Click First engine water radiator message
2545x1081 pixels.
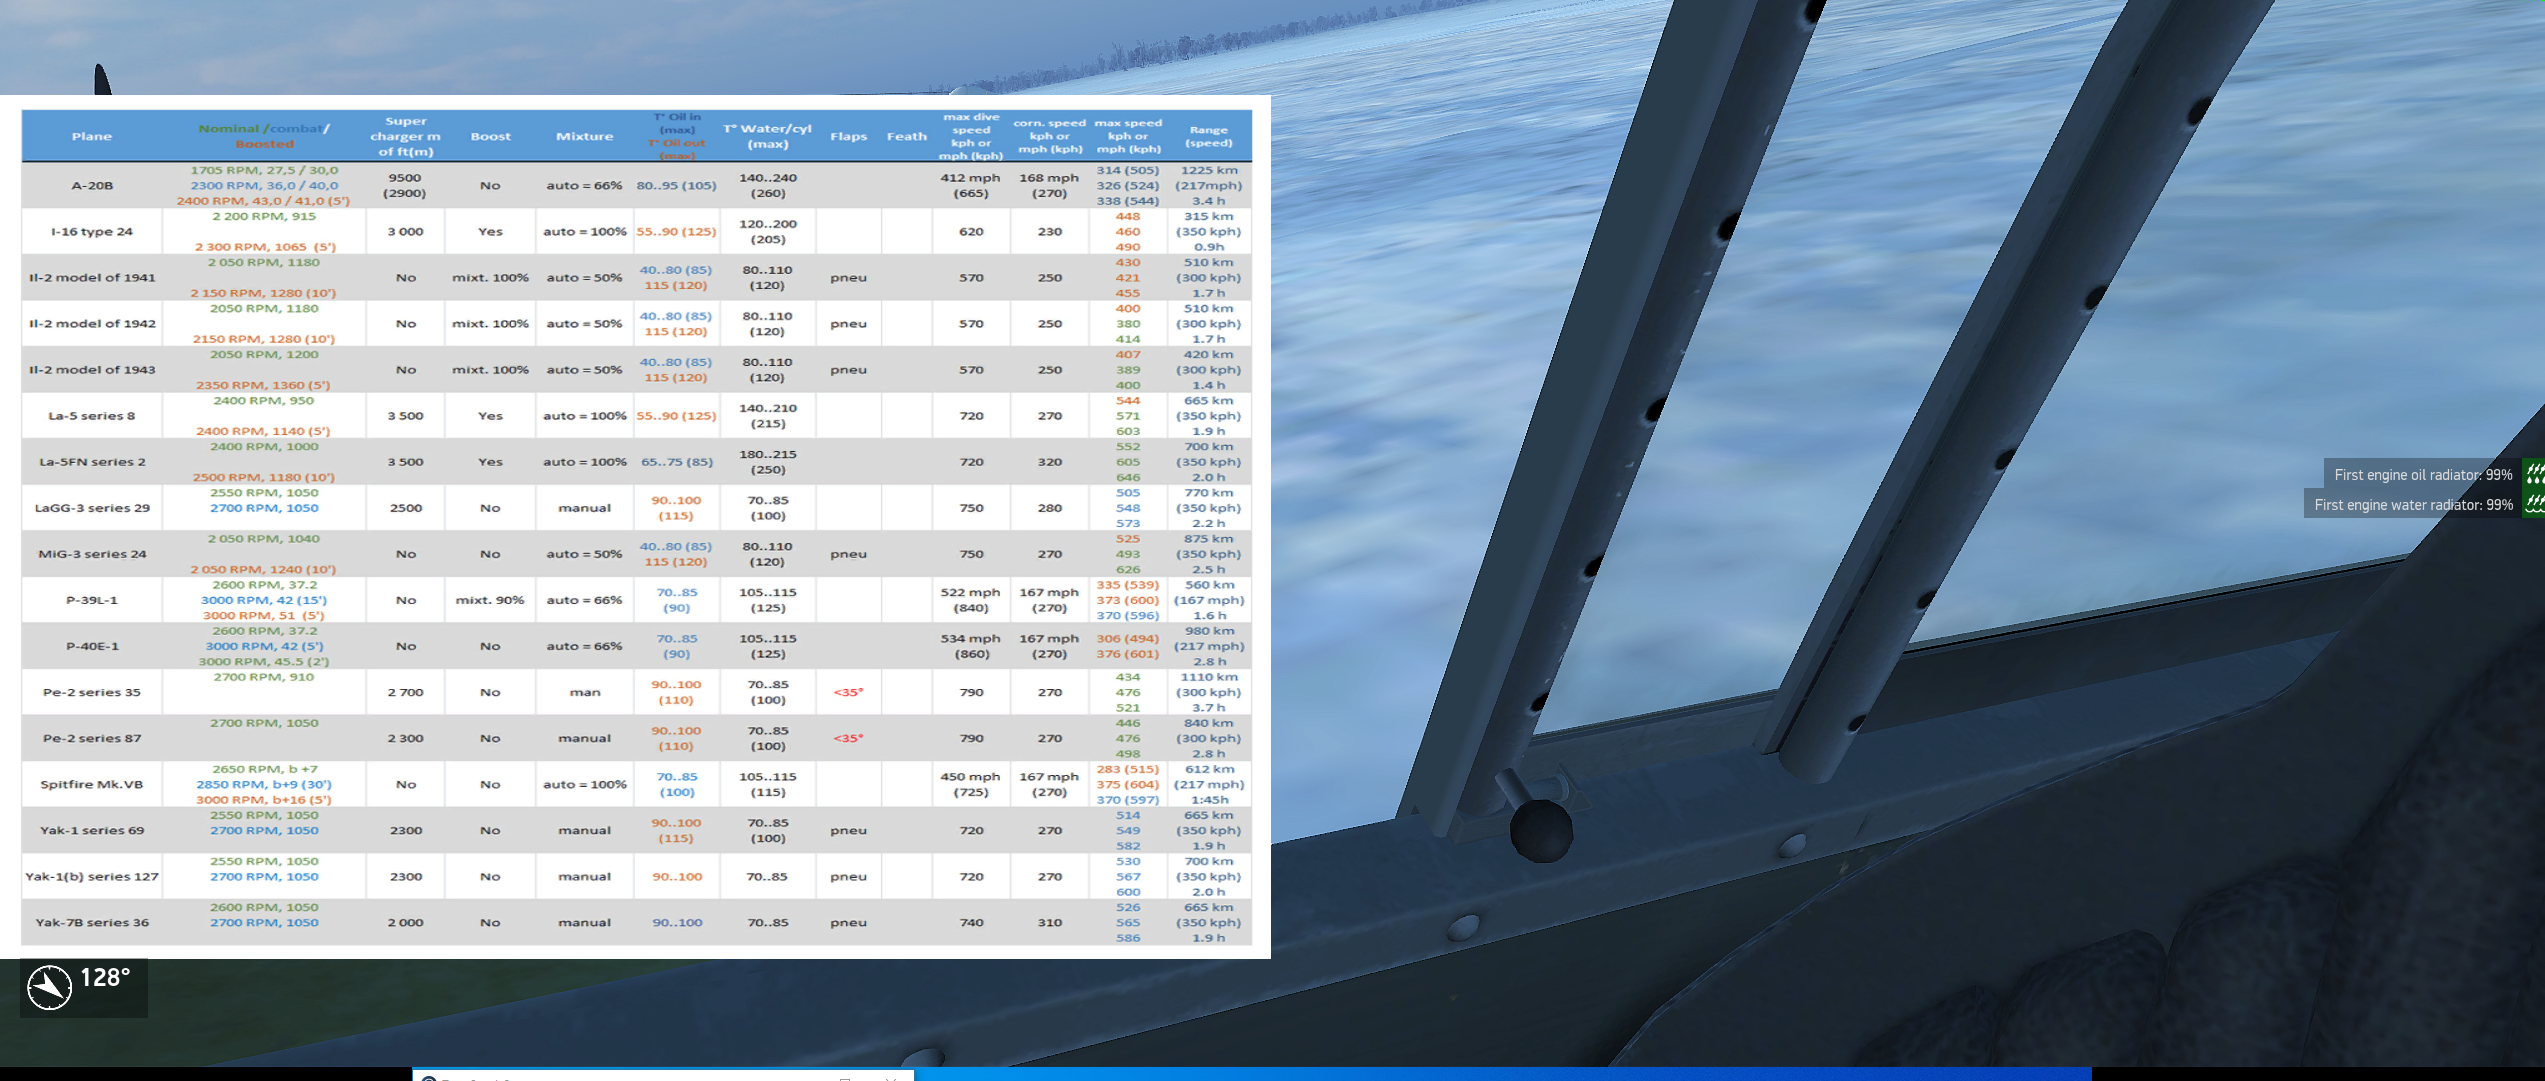point(2412,504)
